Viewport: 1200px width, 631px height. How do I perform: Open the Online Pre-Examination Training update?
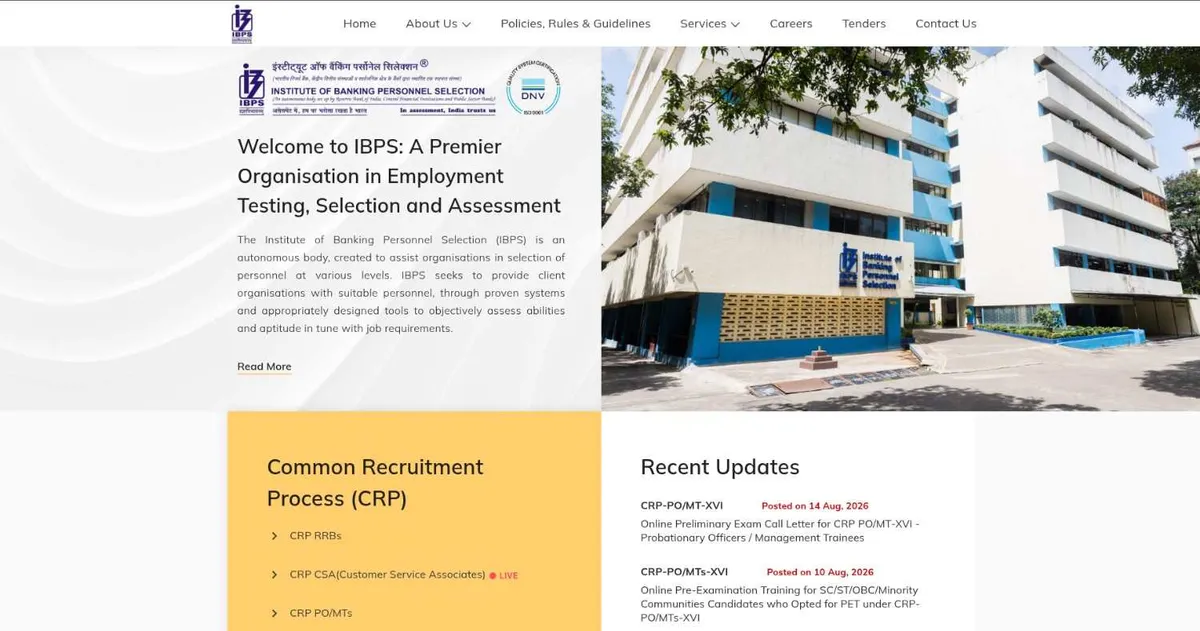pyautogui.click(x=780, y=604)
